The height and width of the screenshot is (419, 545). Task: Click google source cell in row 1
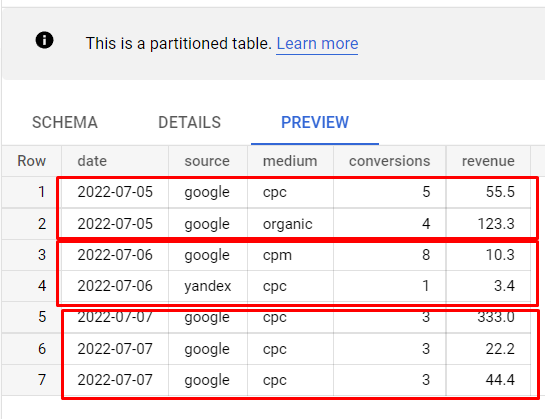[x=207, y=193]
